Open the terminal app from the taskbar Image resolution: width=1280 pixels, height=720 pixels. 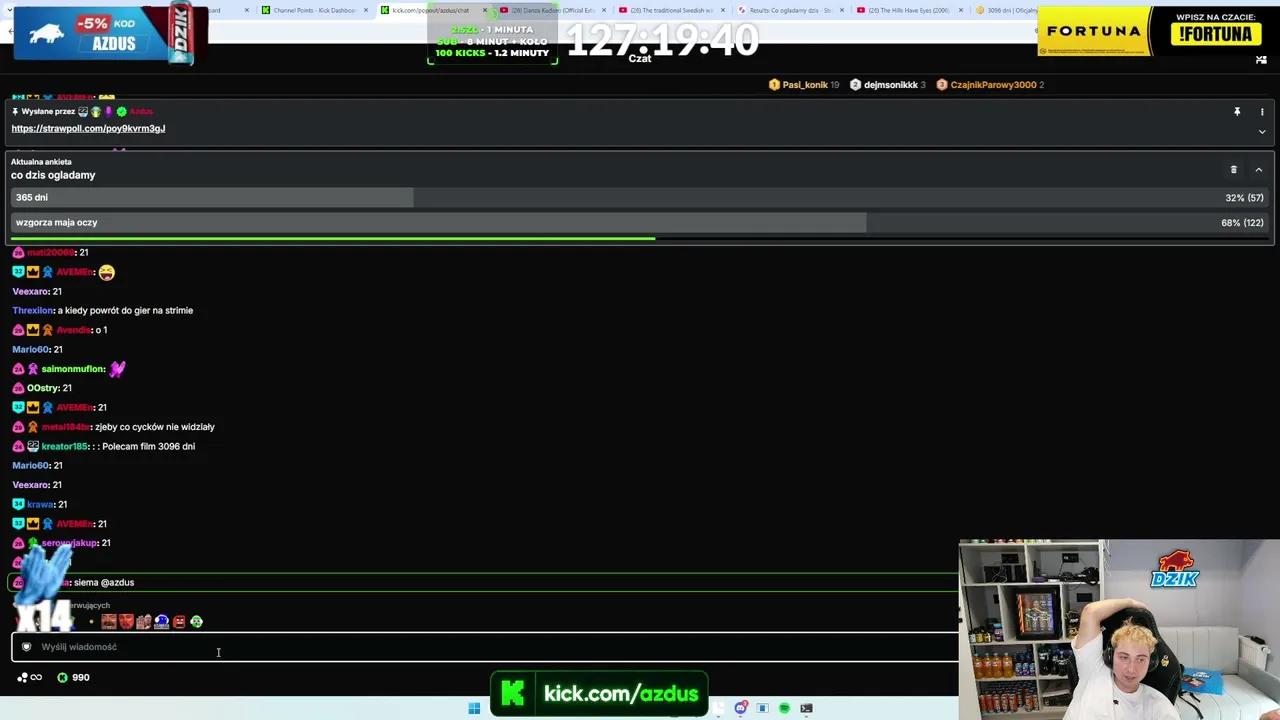click(806, 709)
